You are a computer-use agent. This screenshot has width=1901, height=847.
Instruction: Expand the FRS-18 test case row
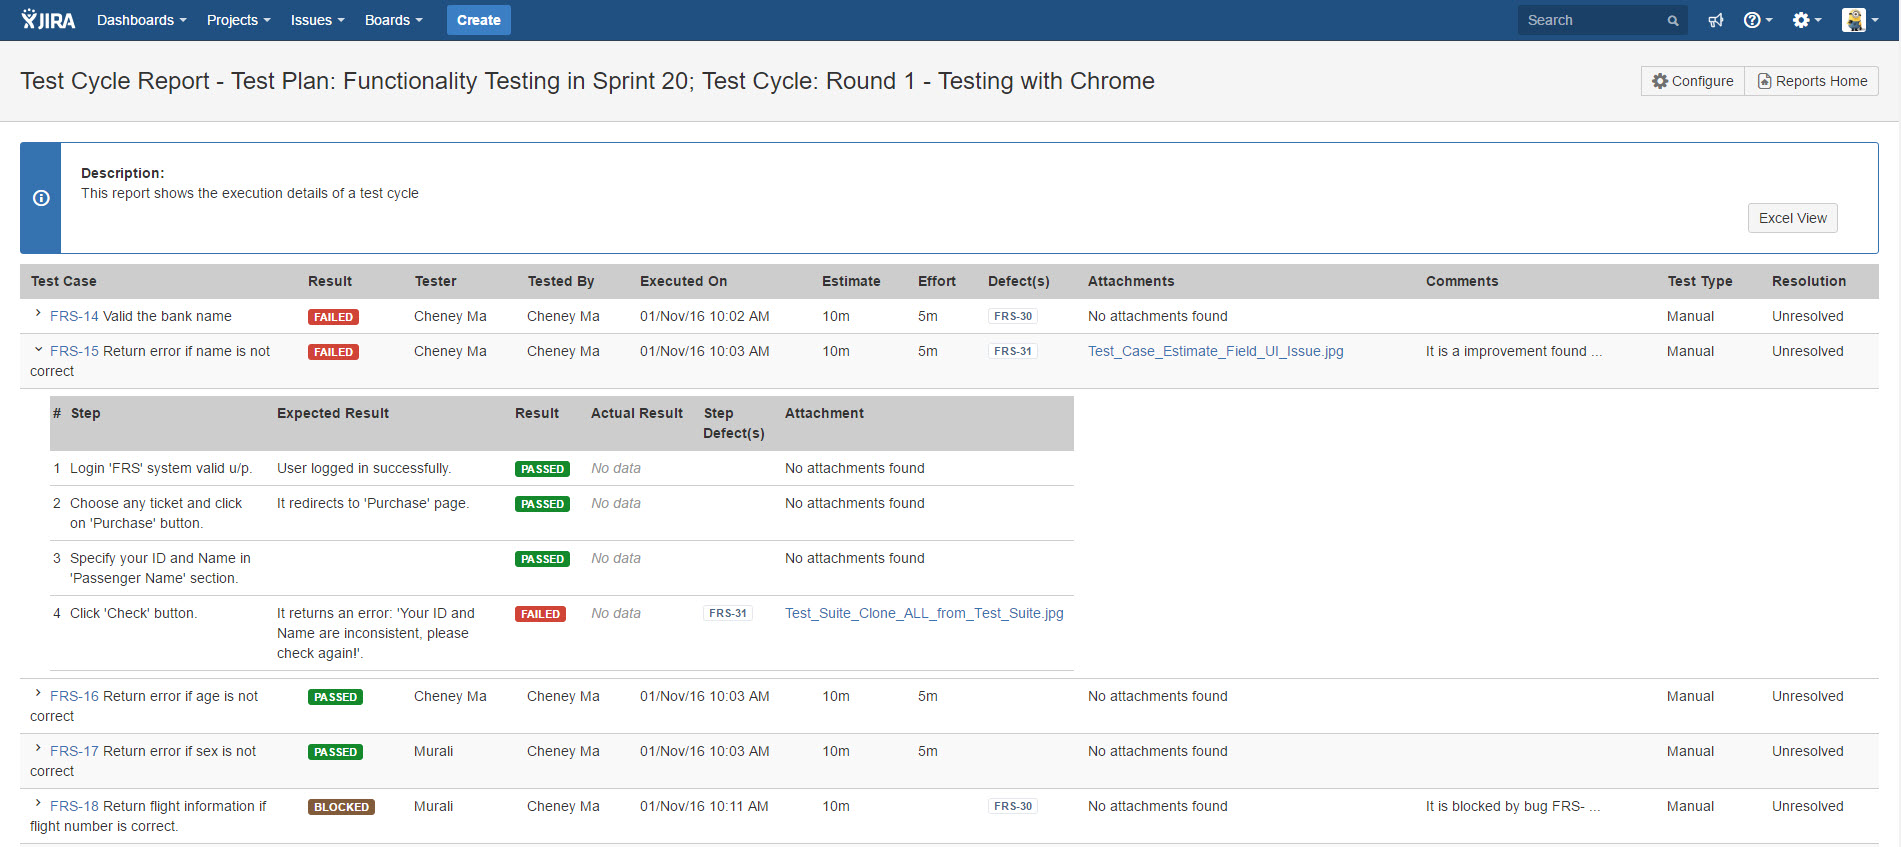[x=38, y=804]
